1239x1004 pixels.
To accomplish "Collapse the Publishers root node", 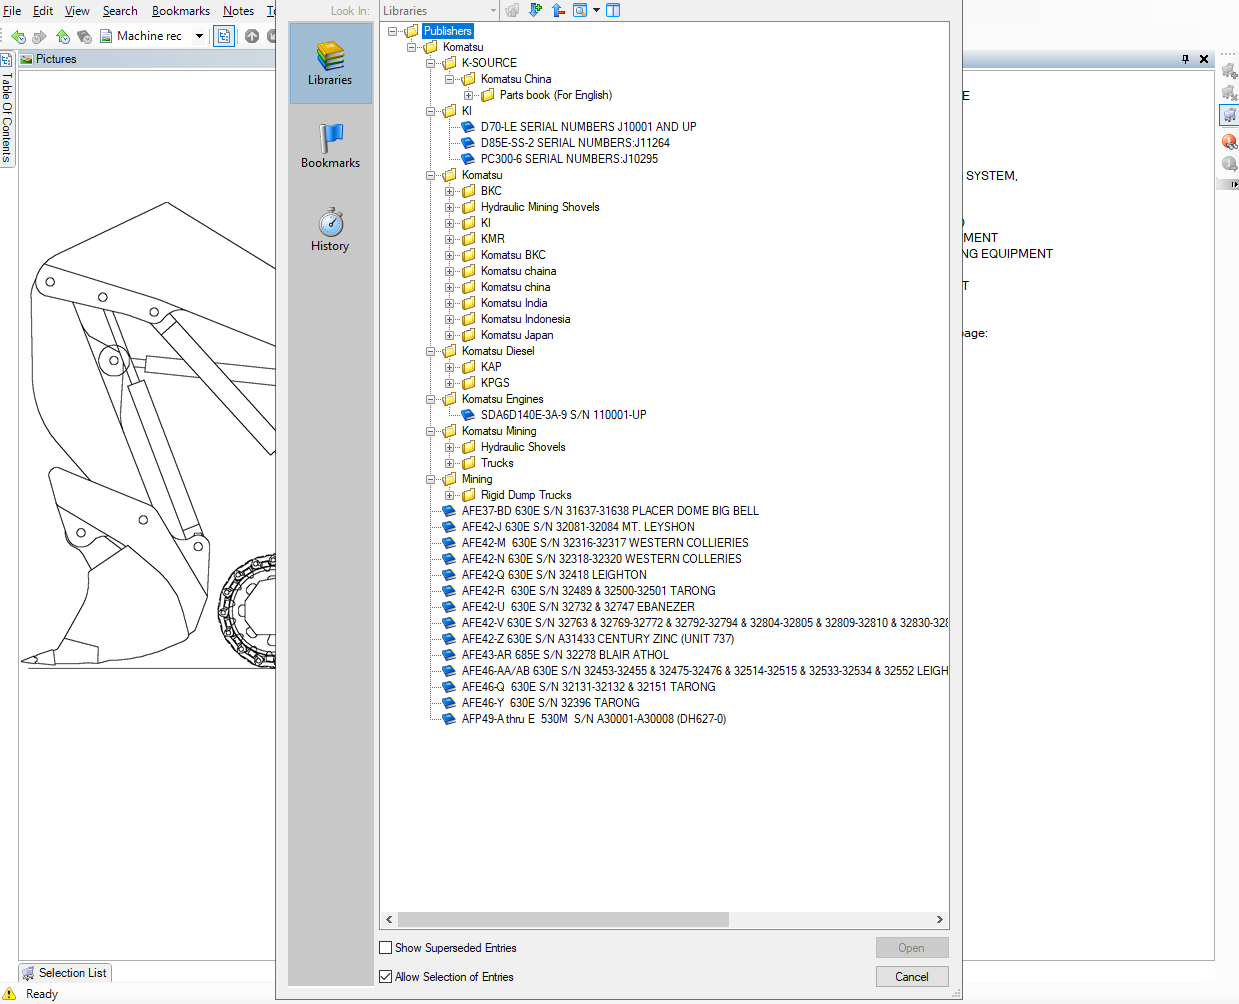I will pyautogui.click(x=393, y=31).
